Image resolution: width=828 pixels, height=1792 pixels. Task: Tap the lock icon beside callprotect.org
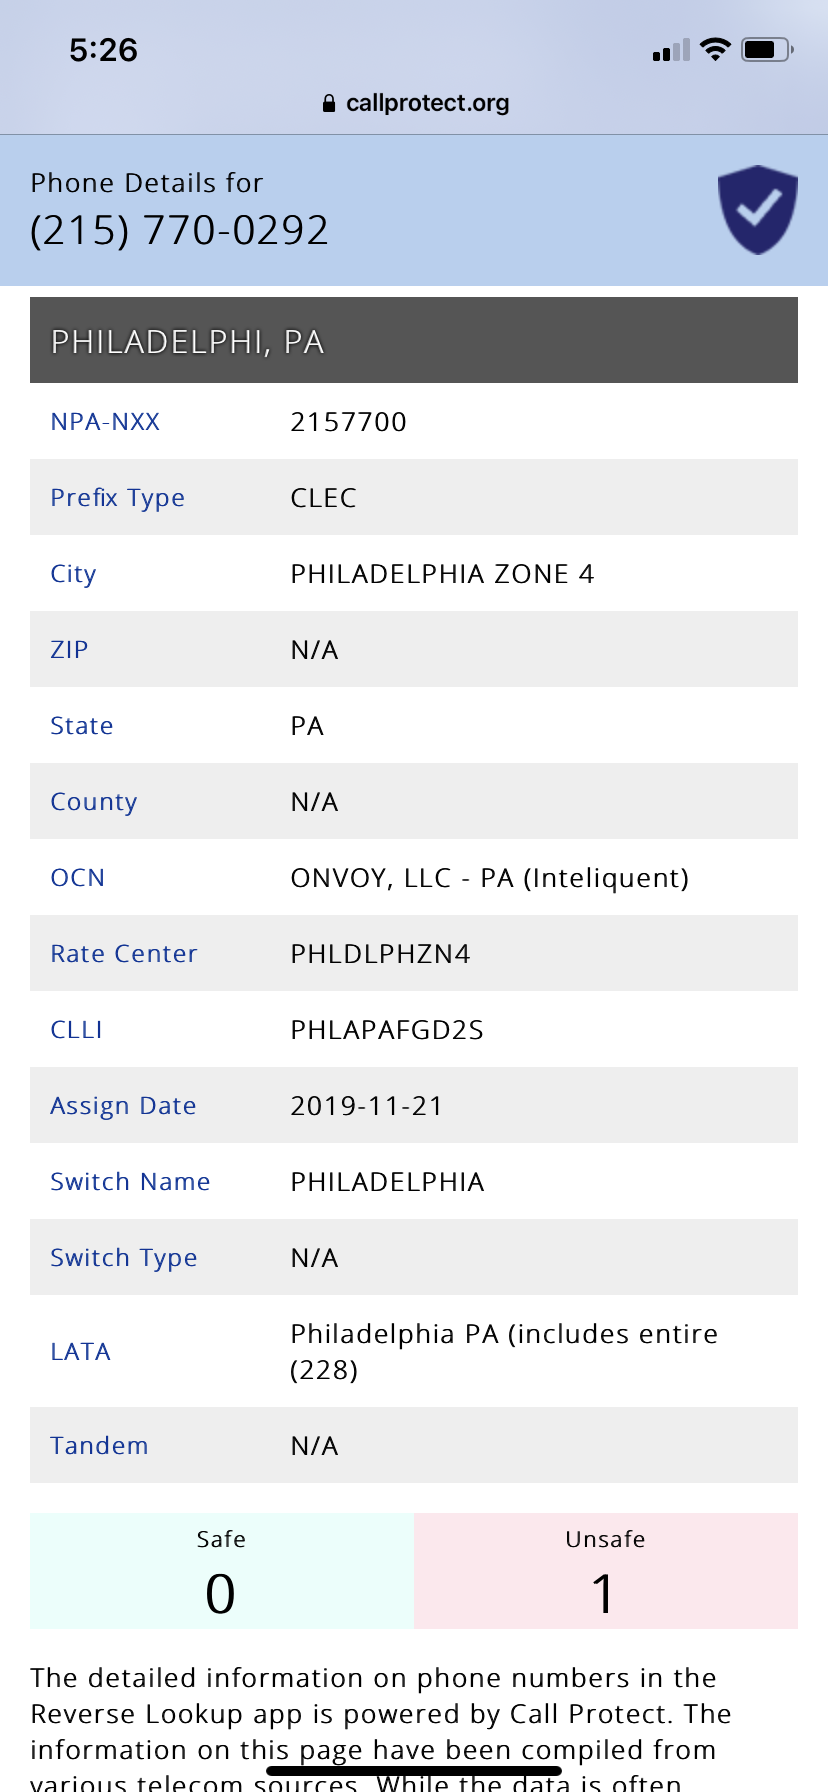coord(329,103)
